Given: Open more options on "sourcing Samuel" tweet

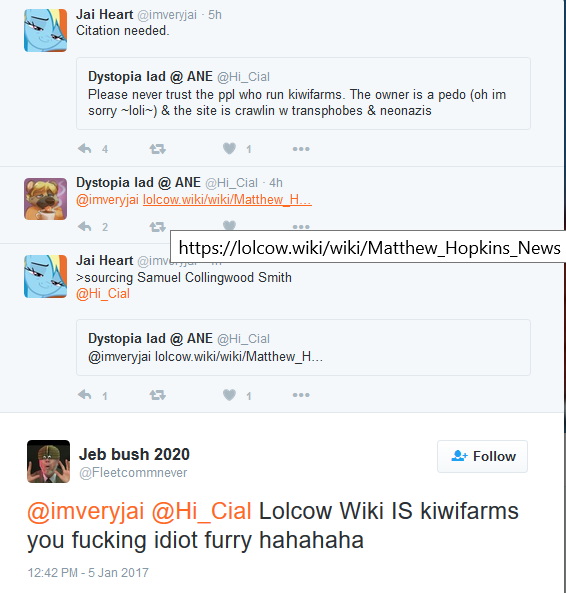Looking at the screenshot, I should [301, 395].
